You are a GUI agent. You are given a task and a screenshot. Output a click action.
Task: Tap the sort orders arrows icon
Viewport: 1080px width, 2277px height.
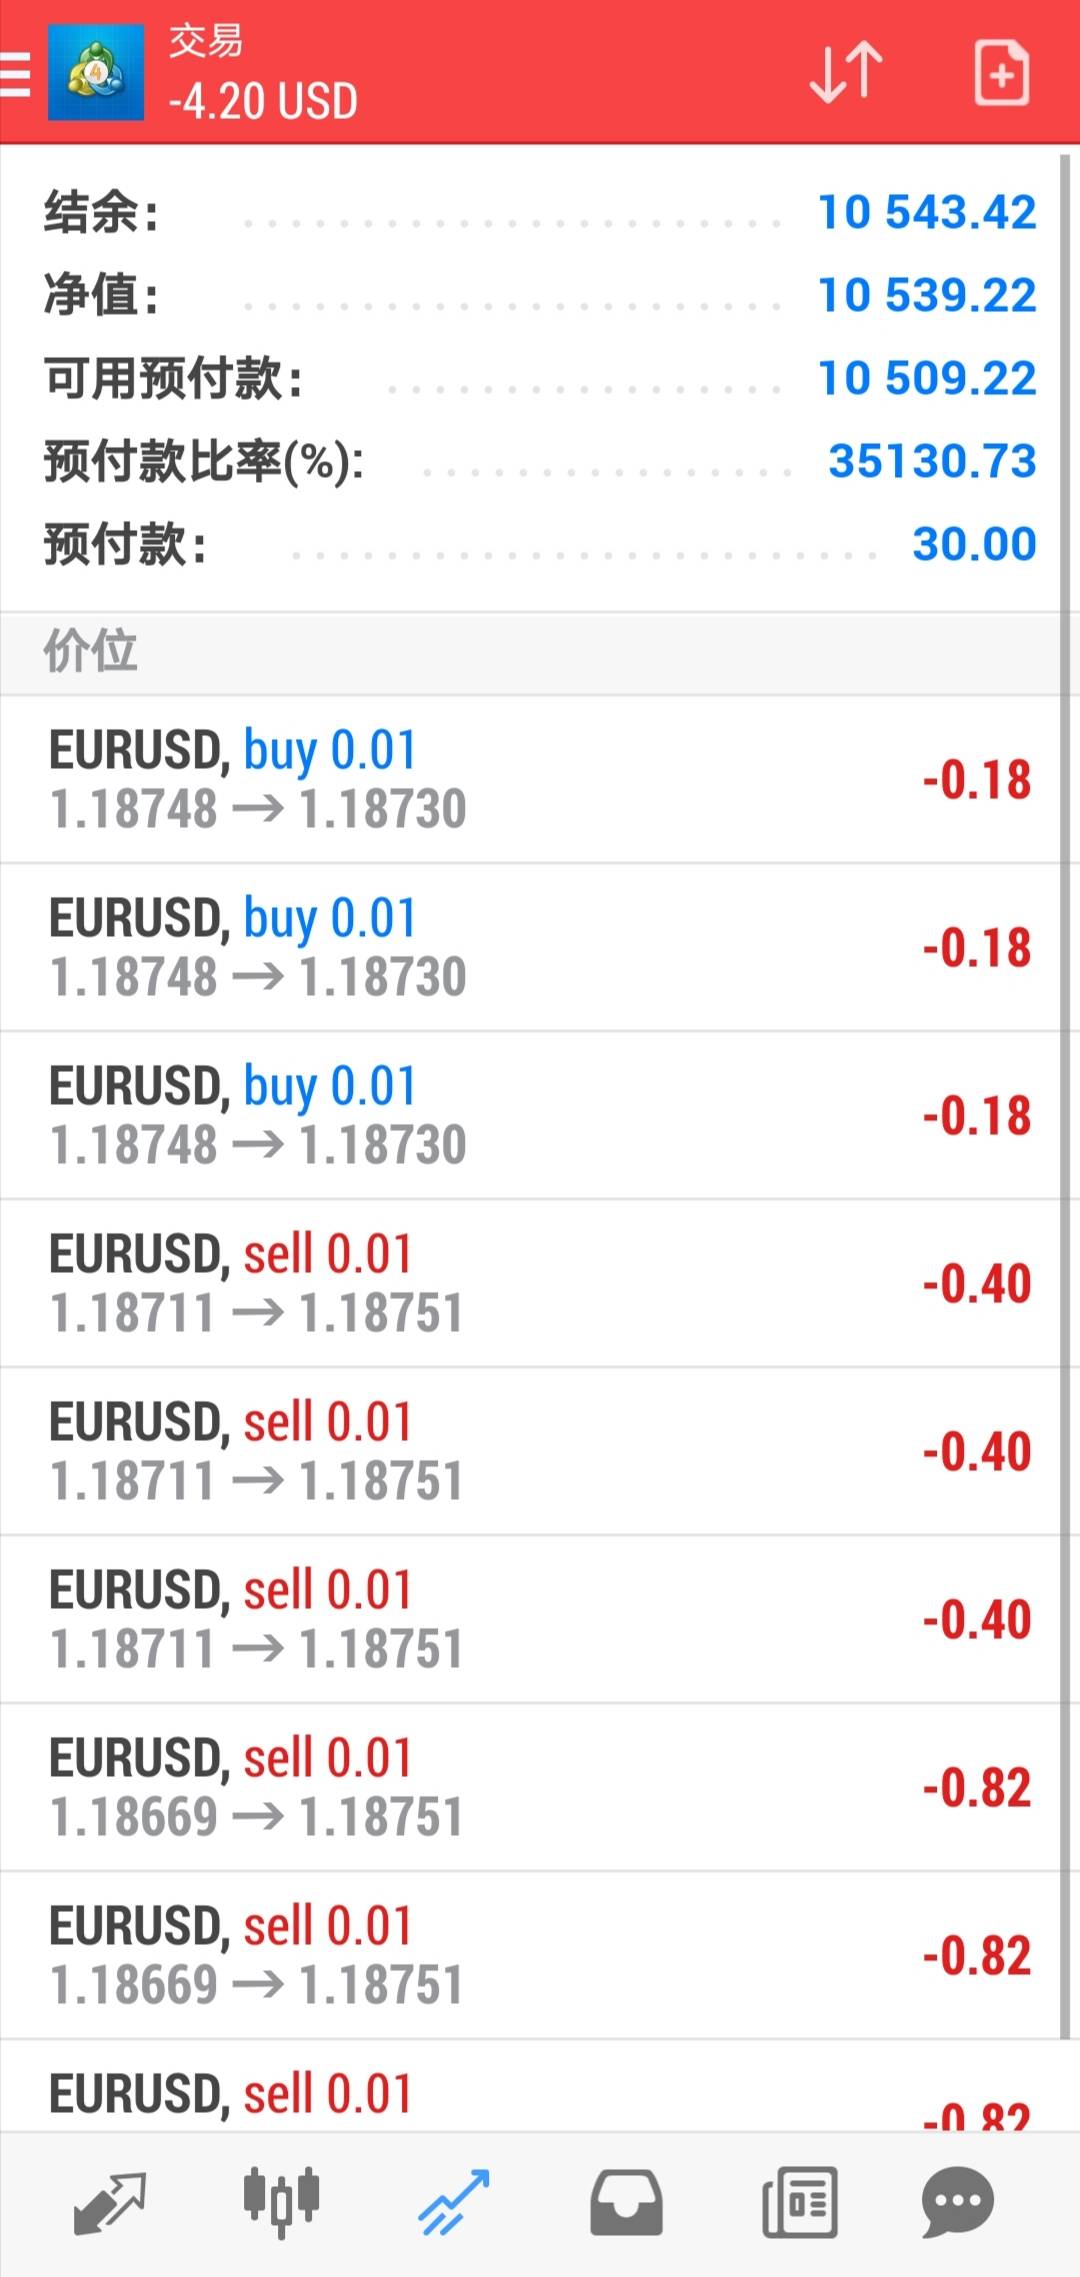pyautogui.click(x=846, y=72)
